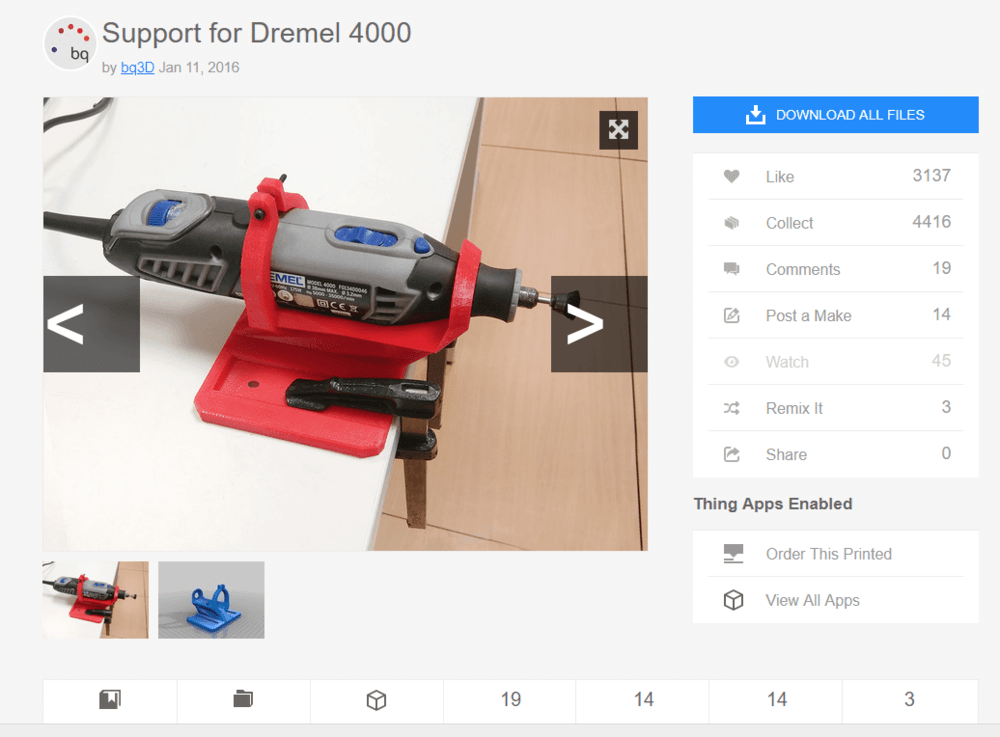Click the Watch label text

[x=787, y=362]
